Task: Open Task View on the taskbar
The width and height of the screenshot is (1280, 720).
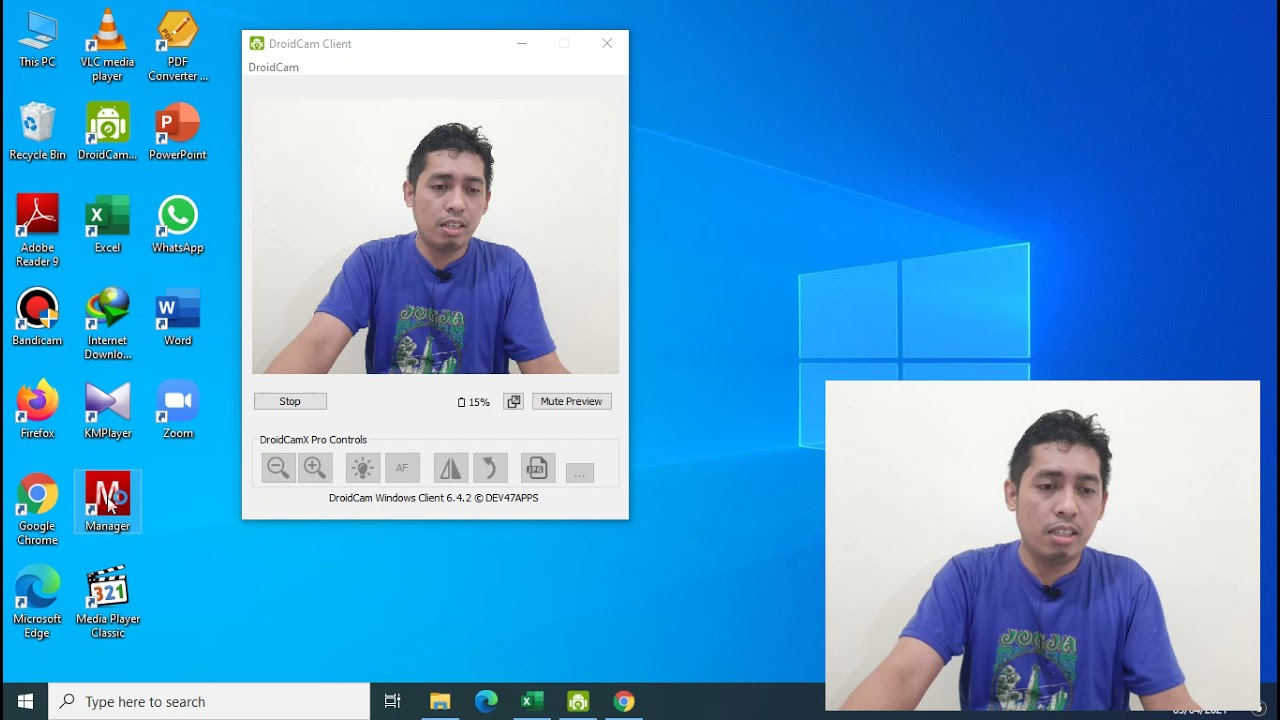Action: pos(393,701)
